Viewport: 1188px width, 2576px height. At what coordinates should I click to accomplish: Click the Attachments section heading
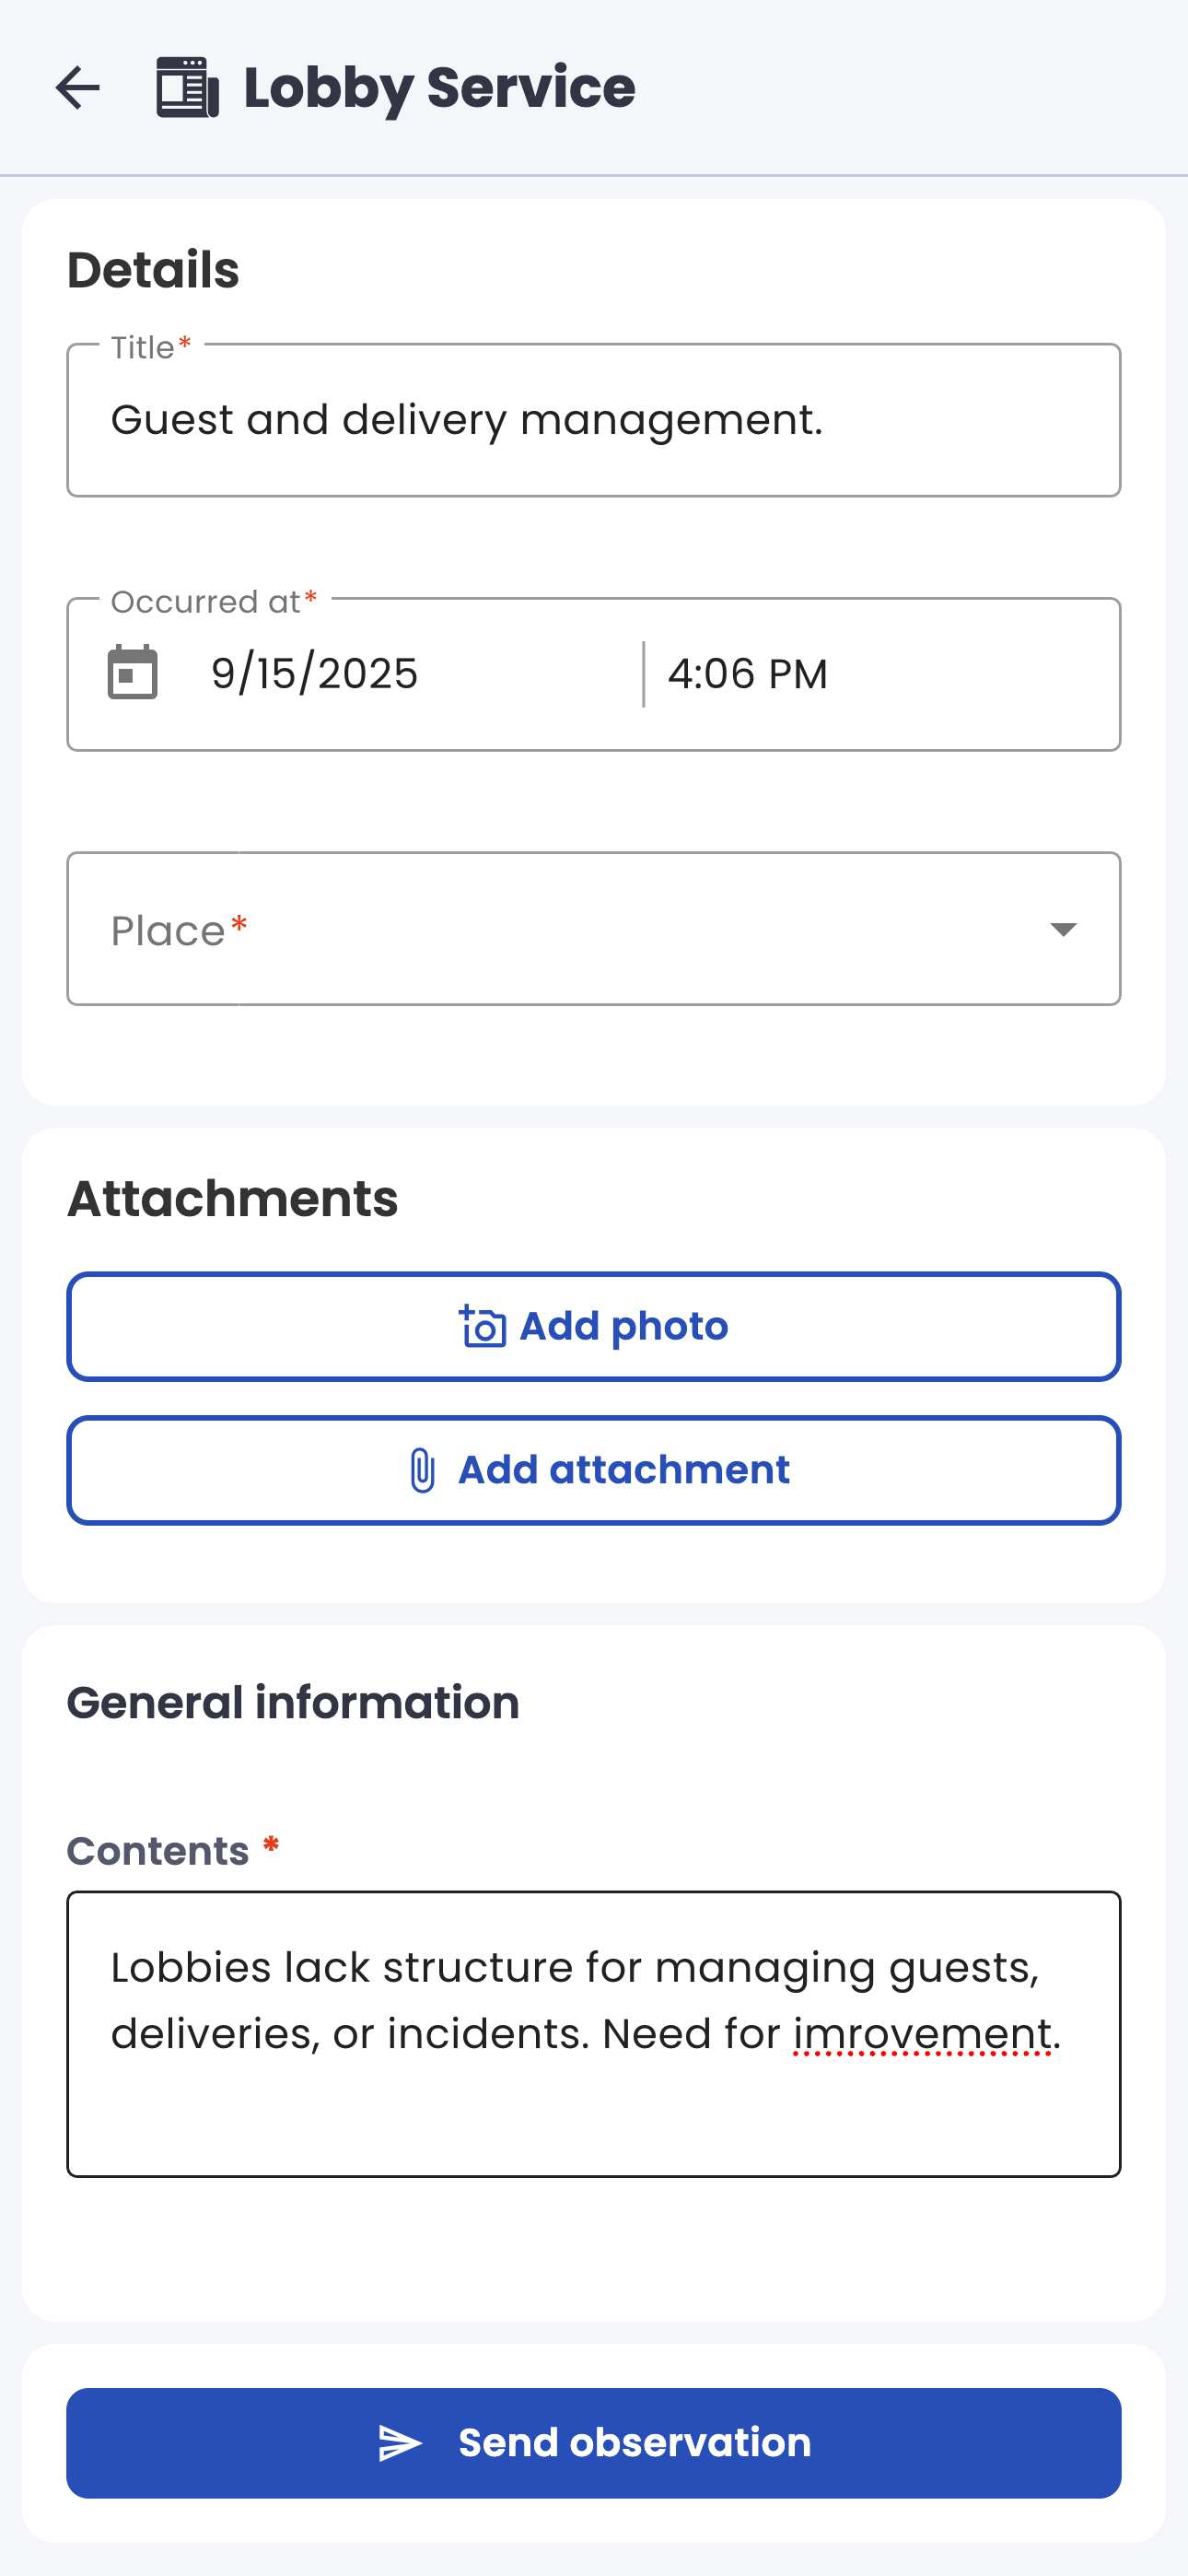click(x=232, y=1198)
